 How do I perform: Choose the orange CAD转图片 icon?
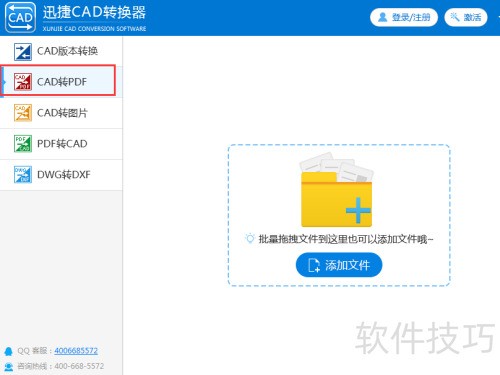[x=23, y=113]
